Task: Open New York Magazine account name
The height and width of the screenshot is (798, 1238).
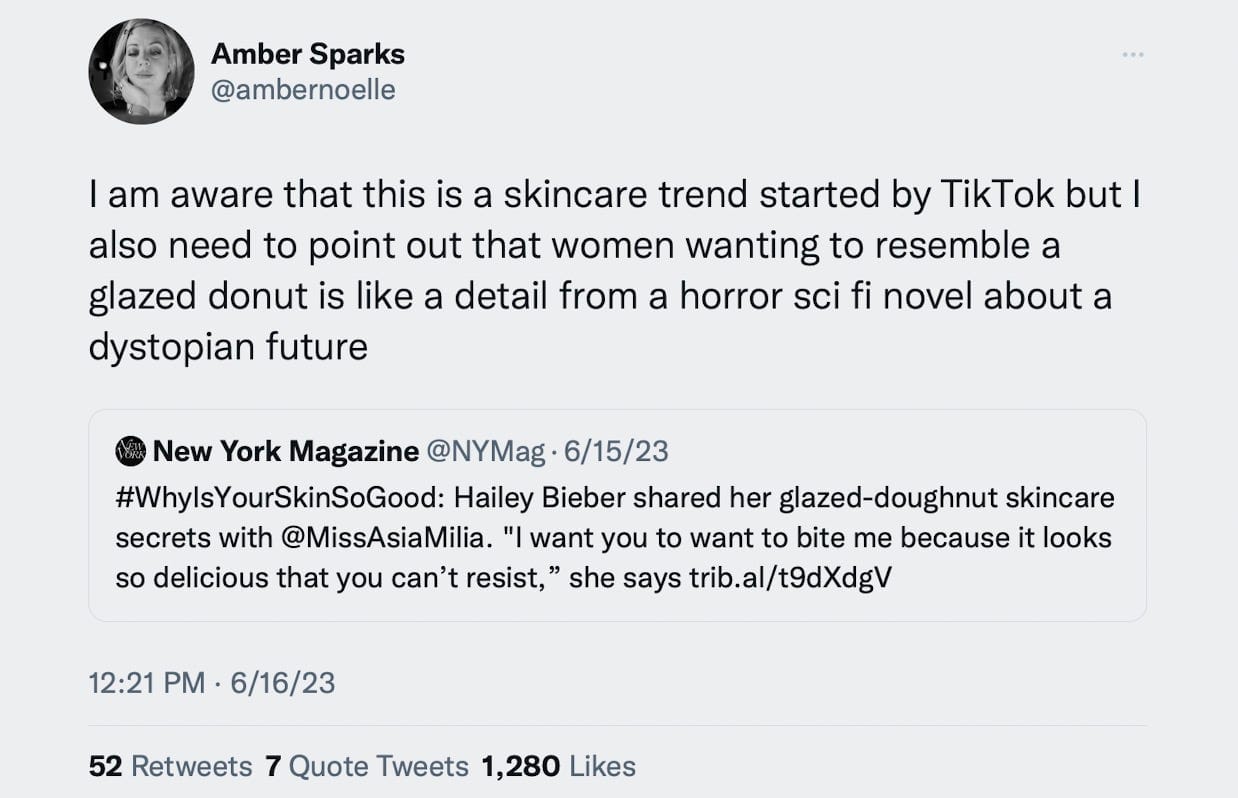Action: click(286, 451)
